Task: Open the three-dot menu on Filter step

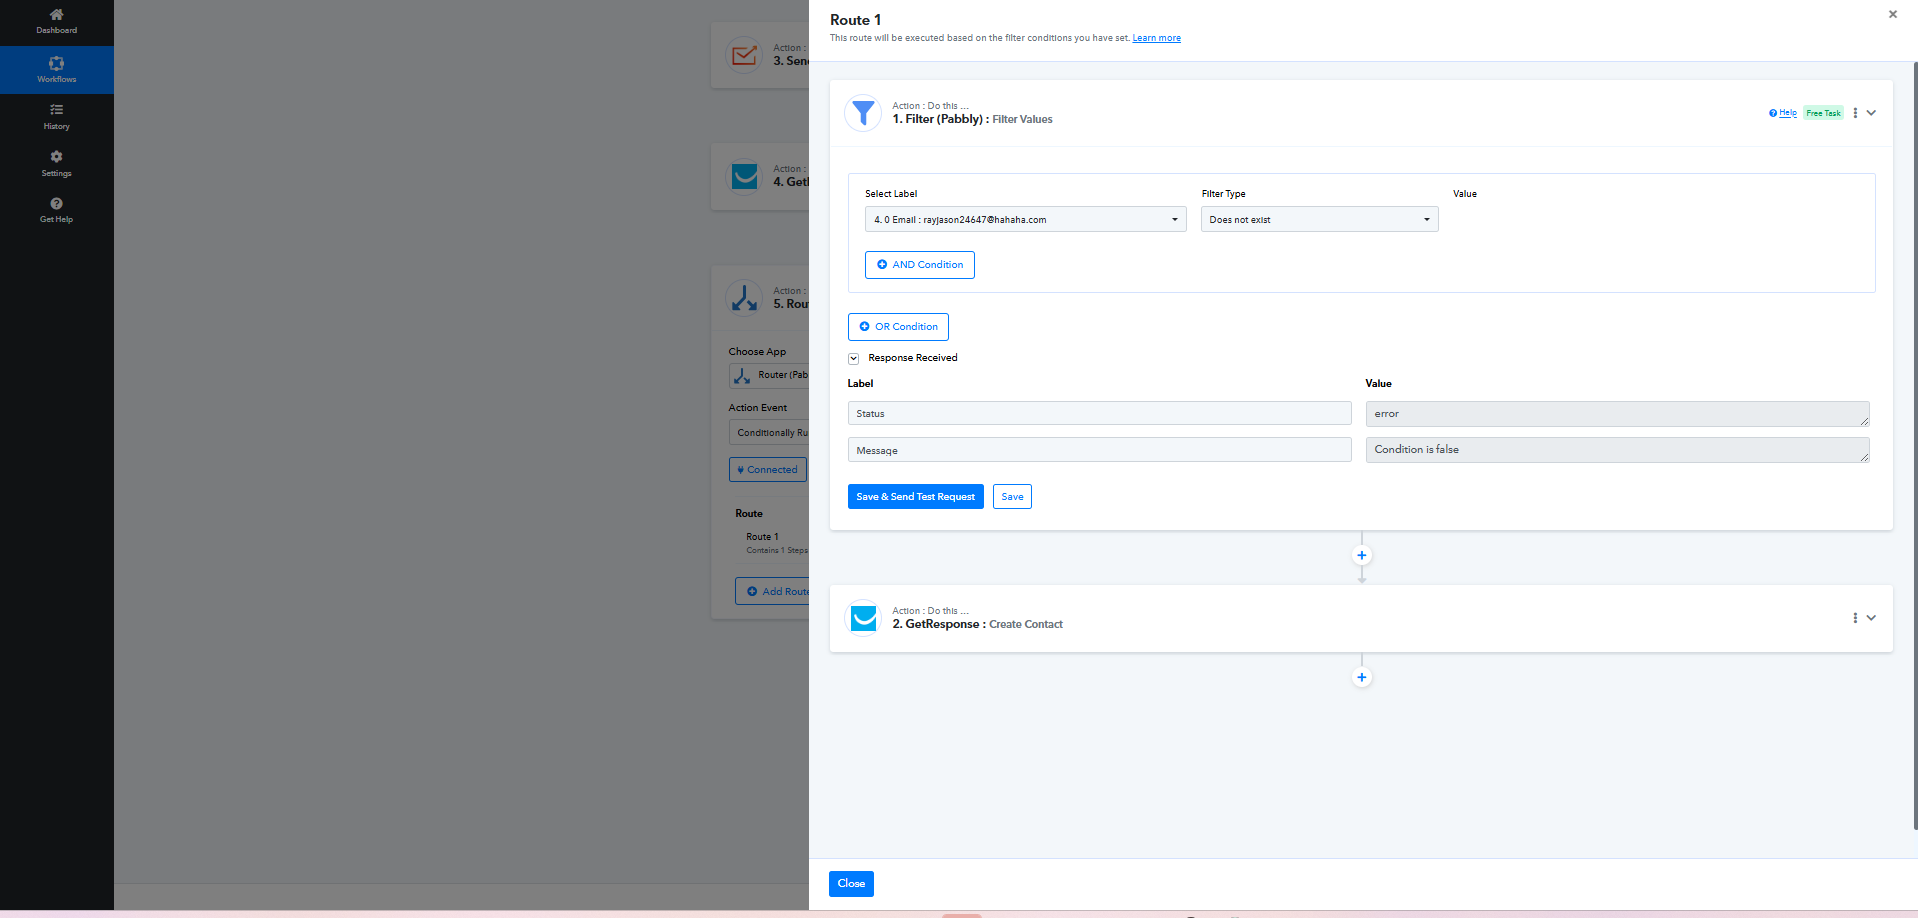Action: [1855, 113]
